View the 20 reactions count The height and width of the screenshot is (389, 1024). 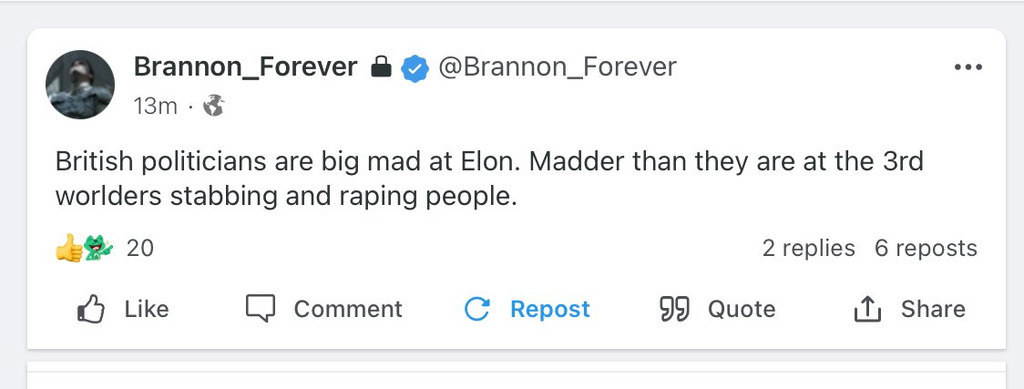point(140,249)
